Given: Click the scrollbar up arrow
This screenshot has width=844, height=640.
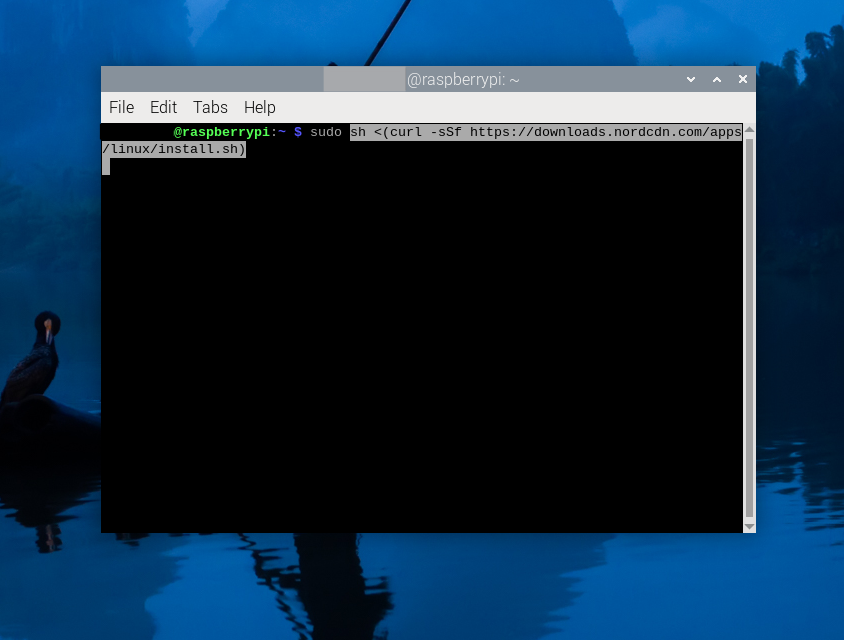Looking at the screenshot, I should point(749,130).
